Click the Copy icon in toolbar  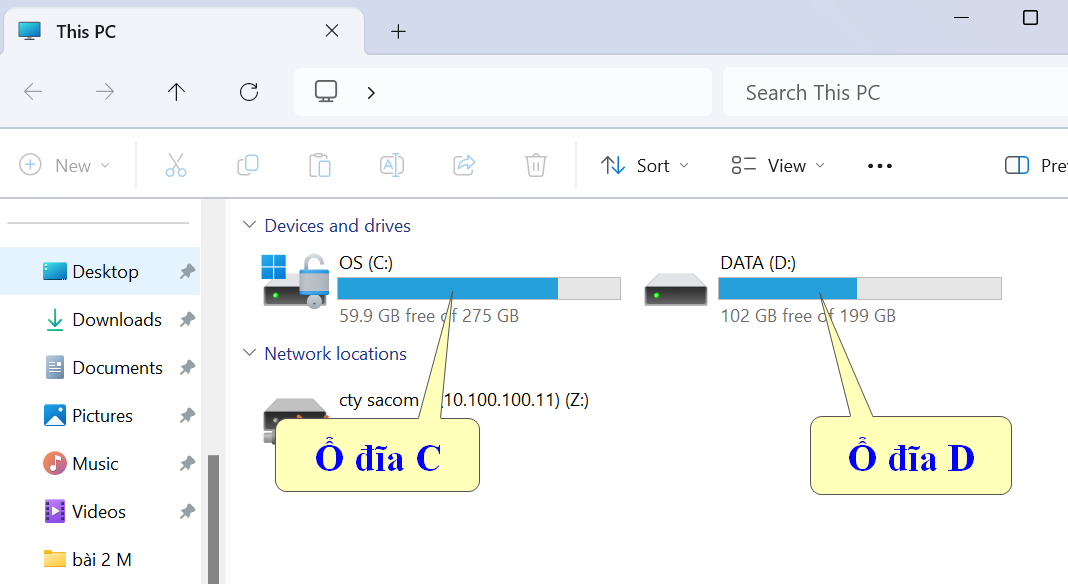coord(248,166)
